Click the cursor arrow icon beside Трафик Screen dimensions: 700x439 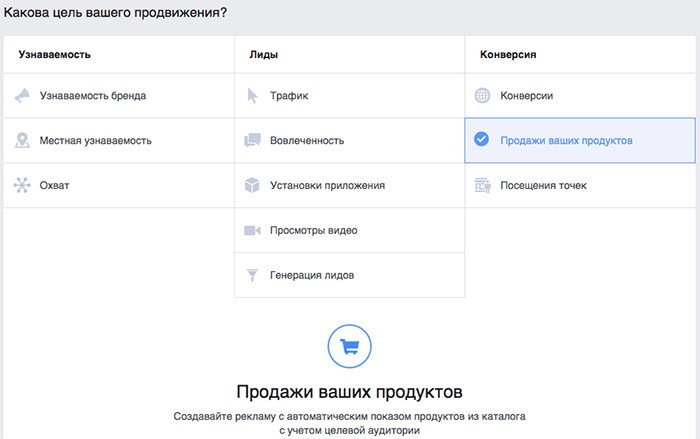coord(252,96)
